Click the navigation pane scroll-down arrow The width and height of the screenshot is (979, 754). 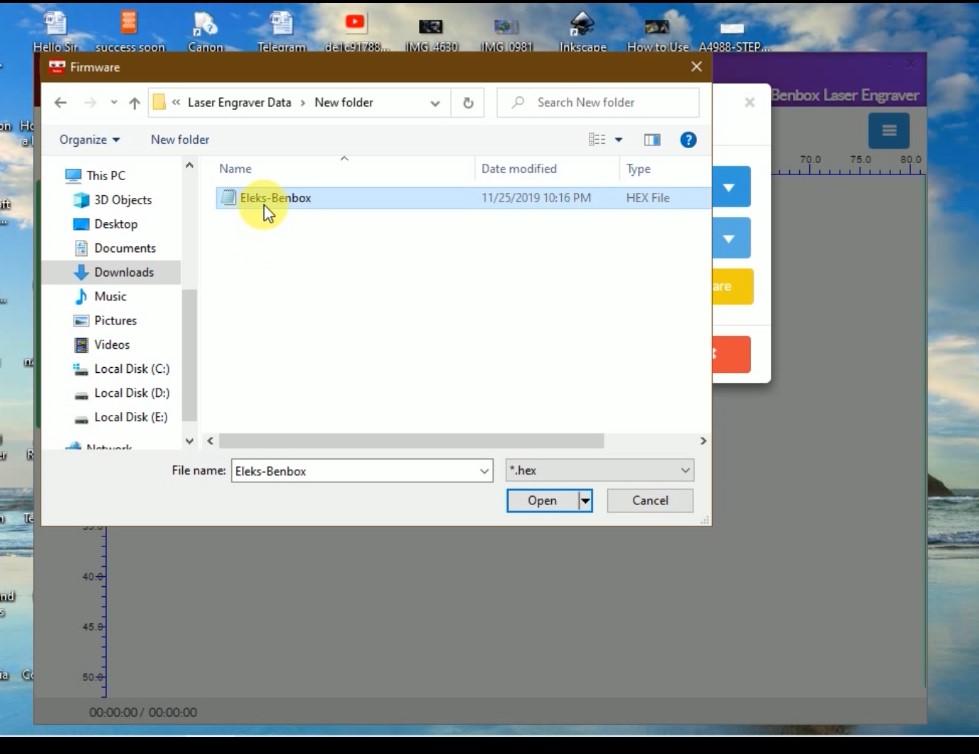click(x=189, y=441)
